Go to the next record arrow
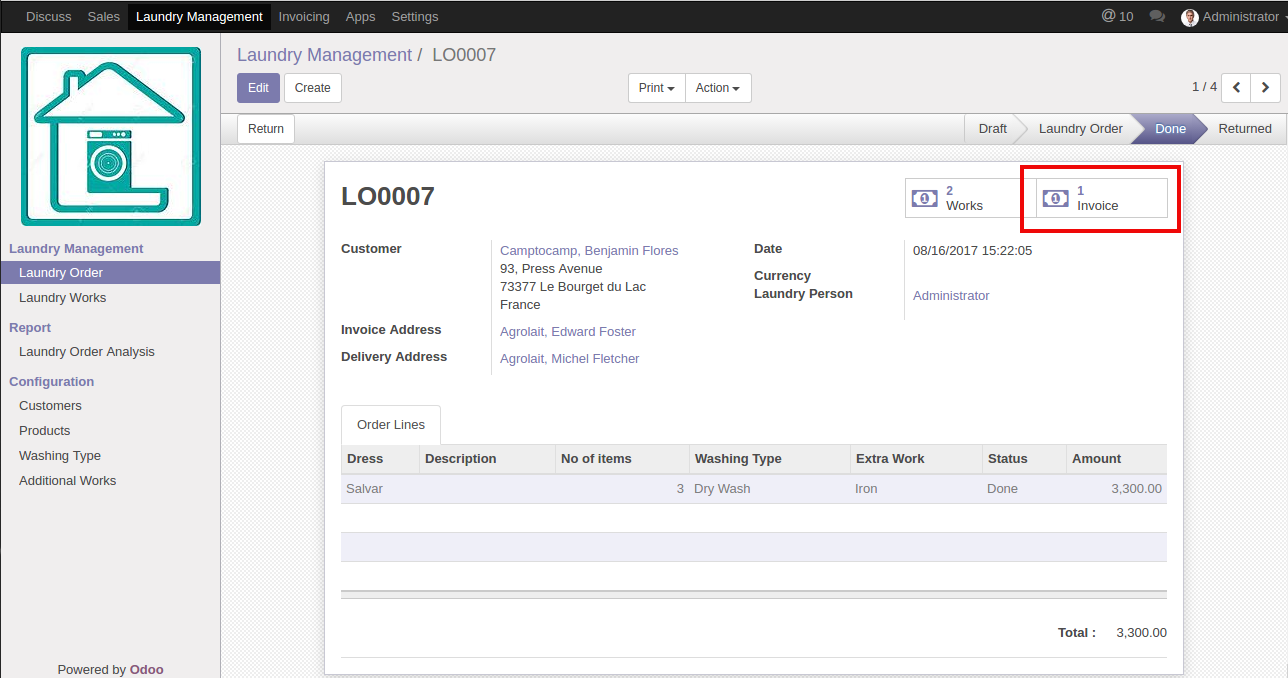The height and width of the screenshot is (678, 1288). [1266, 88]
